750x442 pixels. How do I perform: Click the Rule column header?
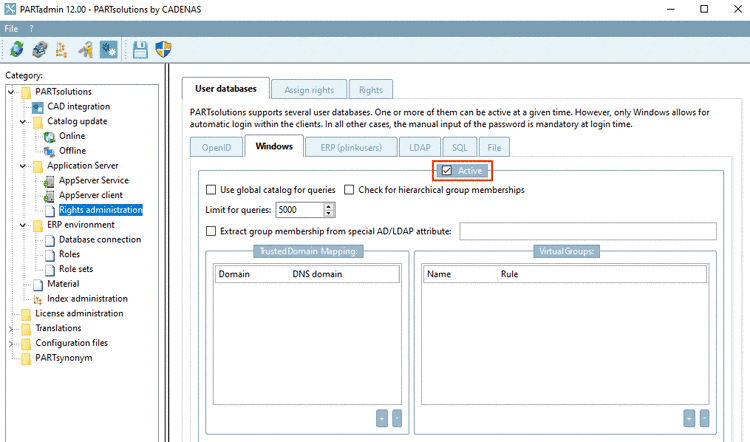tap(602, 274)
